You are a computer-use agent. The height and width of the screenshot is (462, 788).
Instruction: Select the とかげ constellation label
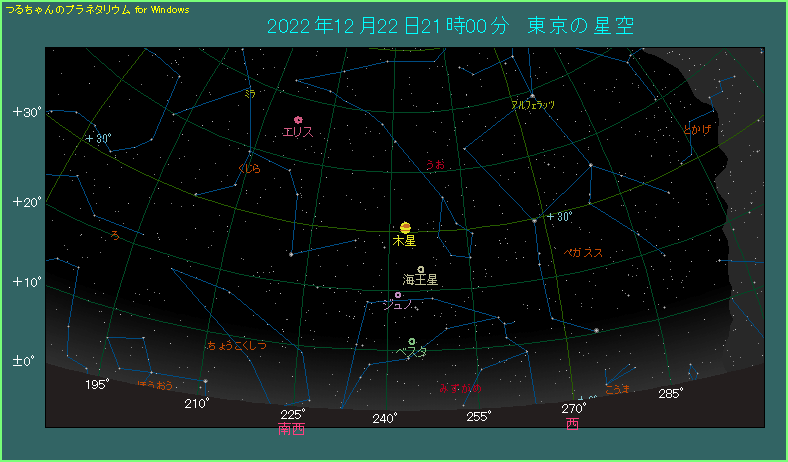(x=696, y=130)
